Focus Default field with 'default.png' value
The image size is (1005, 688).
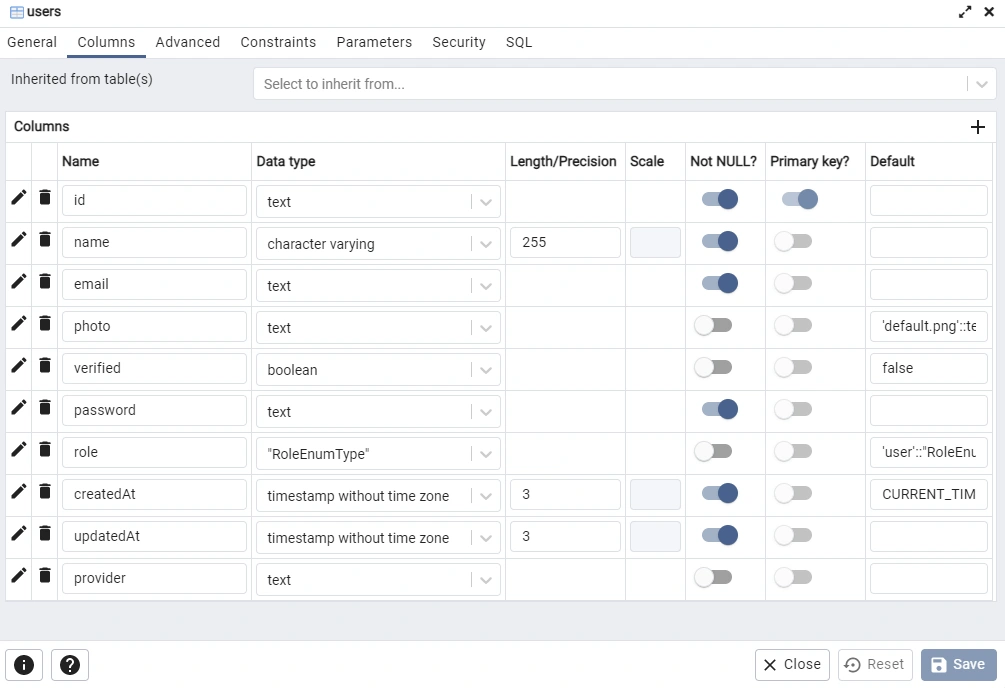(x=929, y=326)
